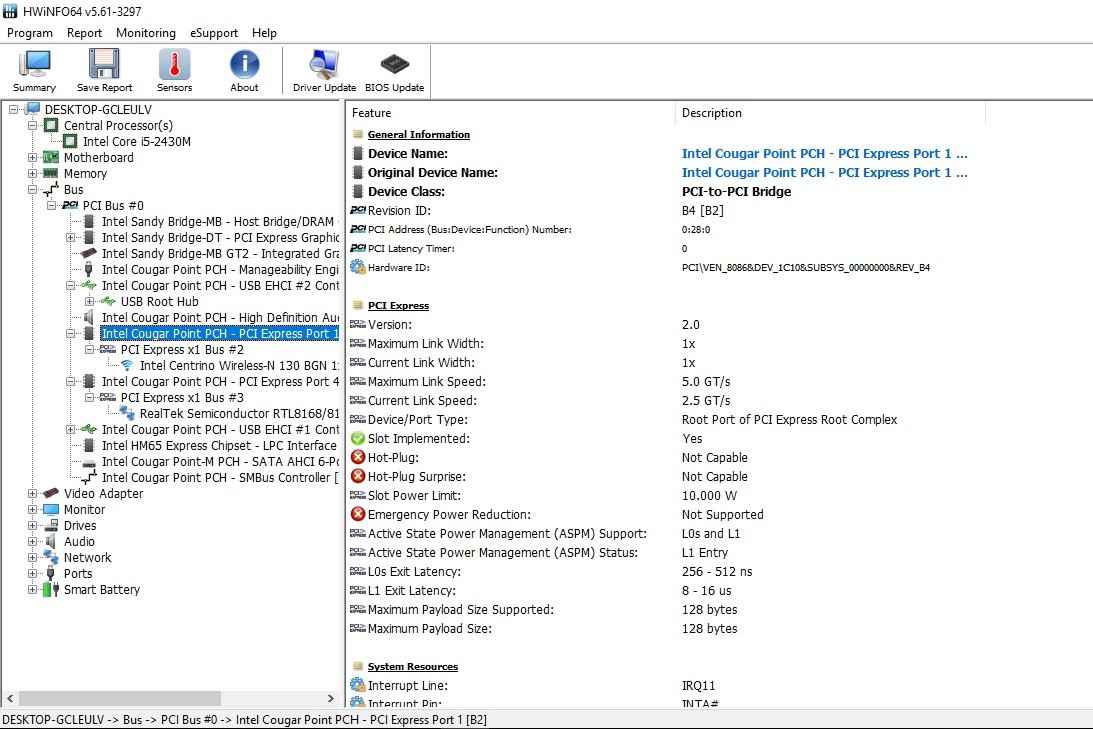The height and width of the screenshot is (729, 1093).
Task: Open the Help menu
Action: tap(264, 33)
